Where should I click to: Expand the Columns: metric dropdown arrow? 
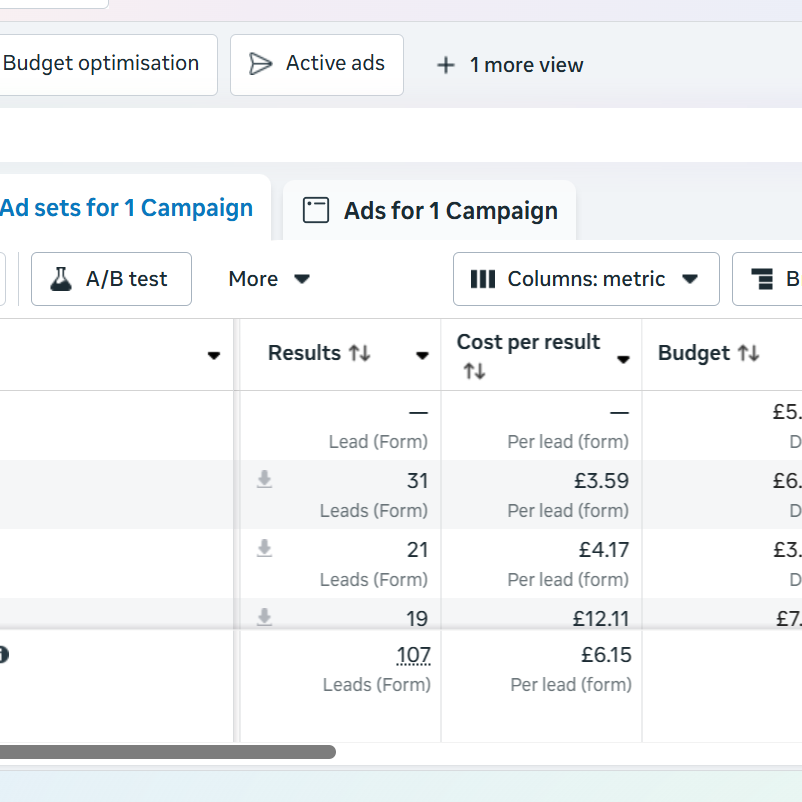690,279
